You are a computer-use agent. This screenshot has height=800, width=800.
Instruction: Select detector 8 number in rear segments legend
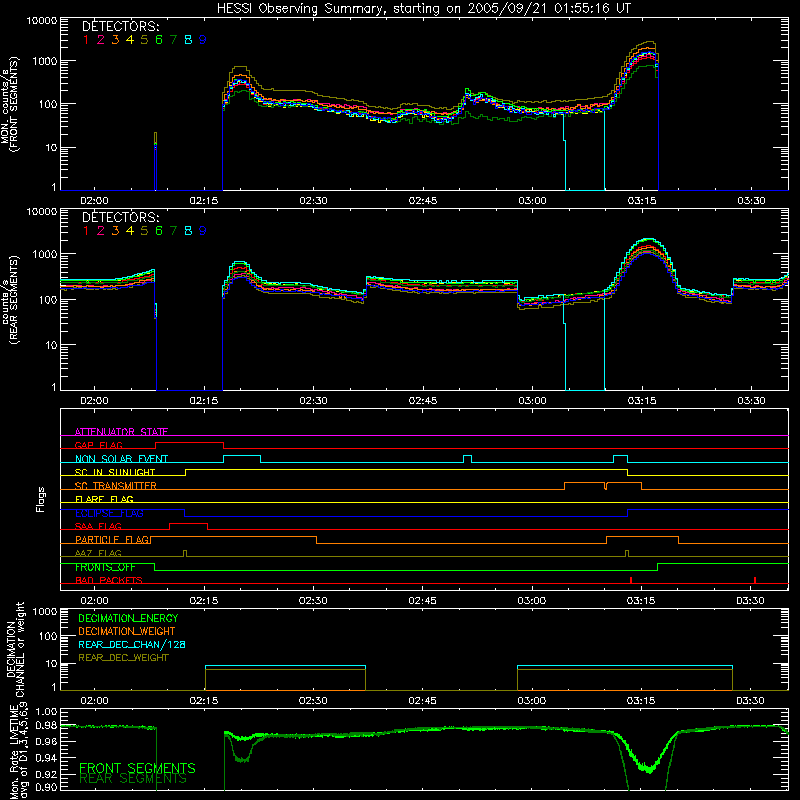(x=188, y=231)
